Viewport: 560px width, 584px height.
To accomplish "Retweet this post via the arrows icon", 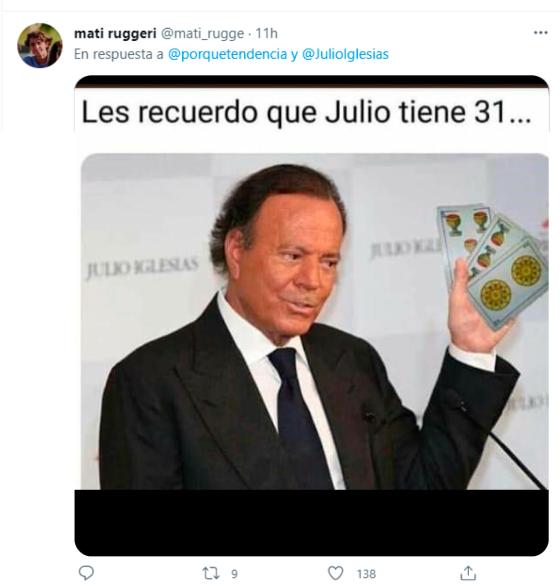I will [210, 573].
